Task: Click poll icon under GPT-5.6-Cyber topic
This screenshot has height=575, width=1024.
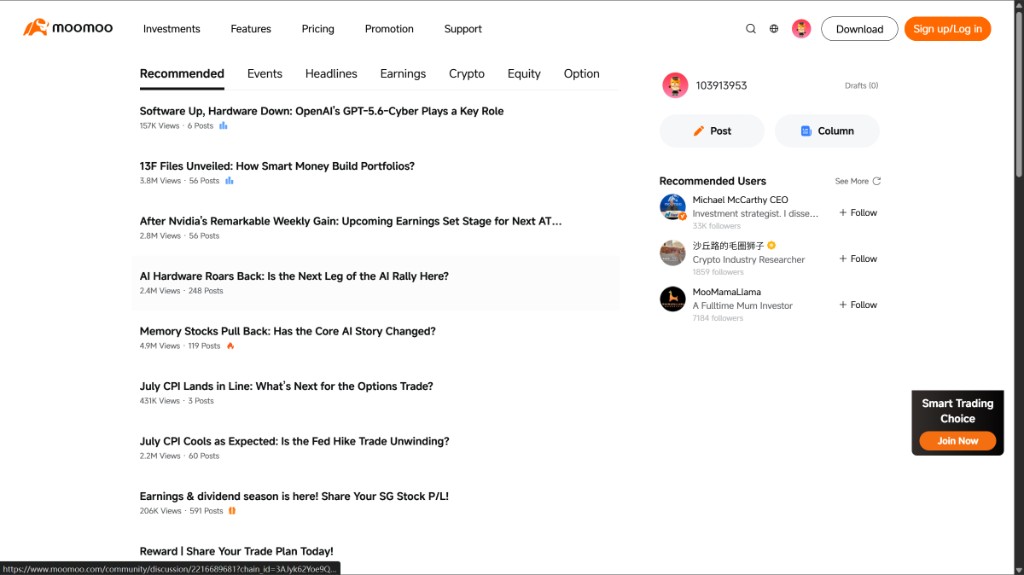Action: click(x=223, y=125)
